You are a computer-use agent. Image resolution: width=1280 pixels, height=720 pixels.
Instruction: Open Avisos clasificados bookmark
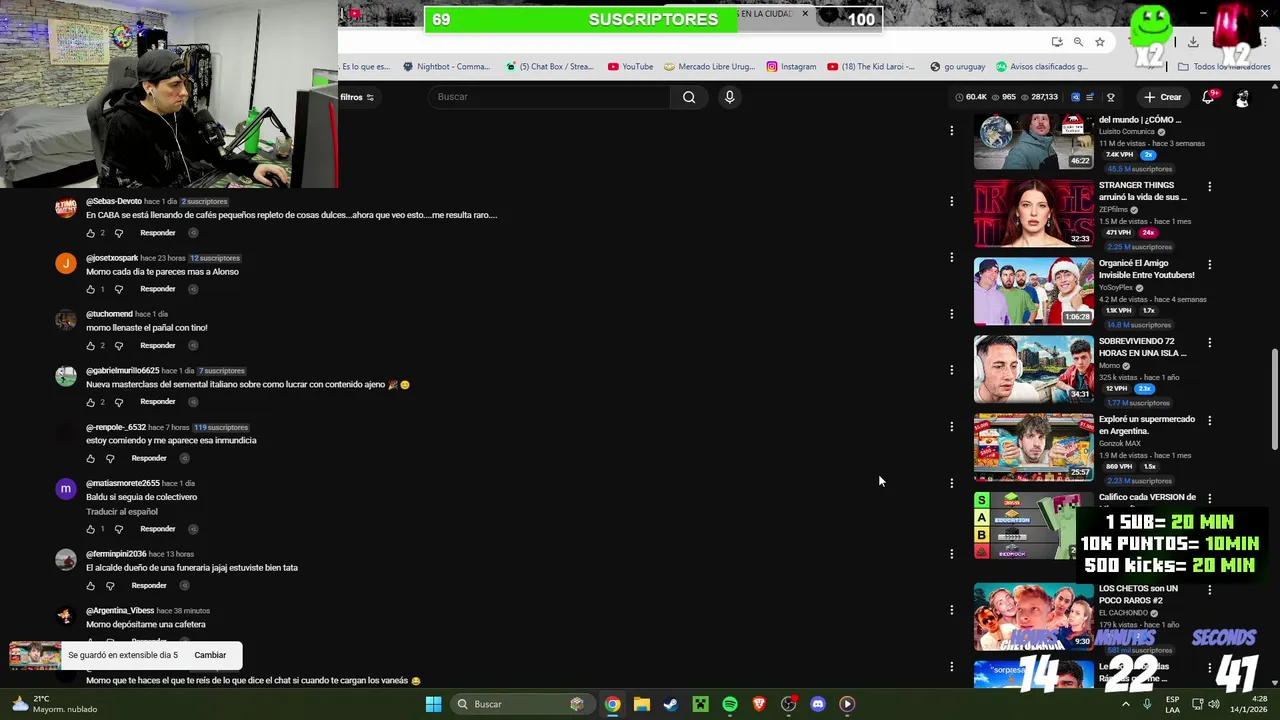coord(1042,67)
